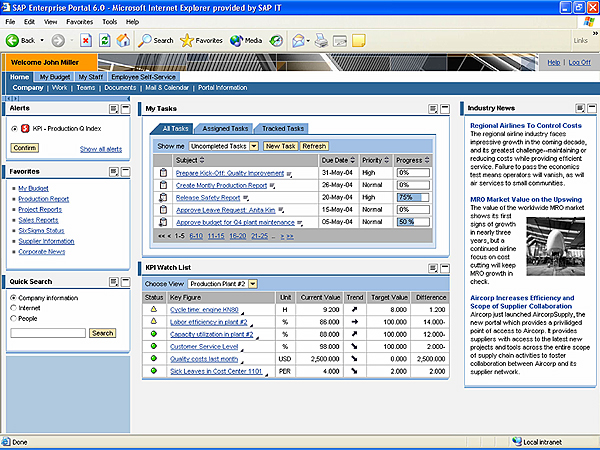This screenshot has width=600, height=450.
Task: Switch to the Tracked Tasks tab
Action: coord(283,129)
